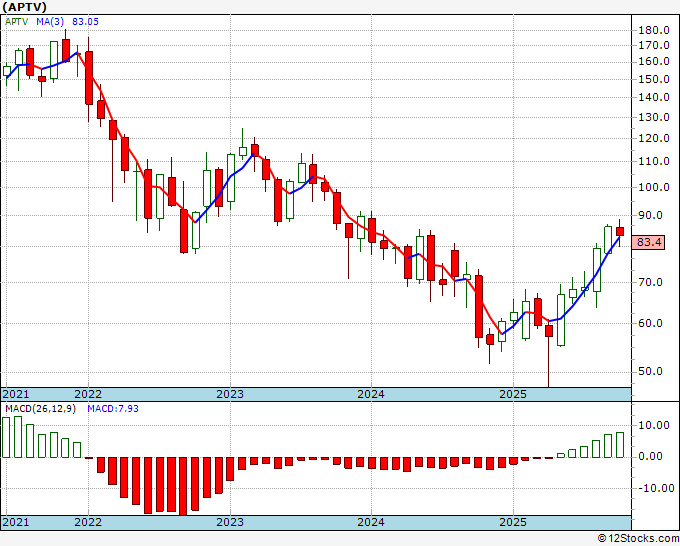Select the MACD(26,12,9) indicator label
680x546 pixels.
40,409
